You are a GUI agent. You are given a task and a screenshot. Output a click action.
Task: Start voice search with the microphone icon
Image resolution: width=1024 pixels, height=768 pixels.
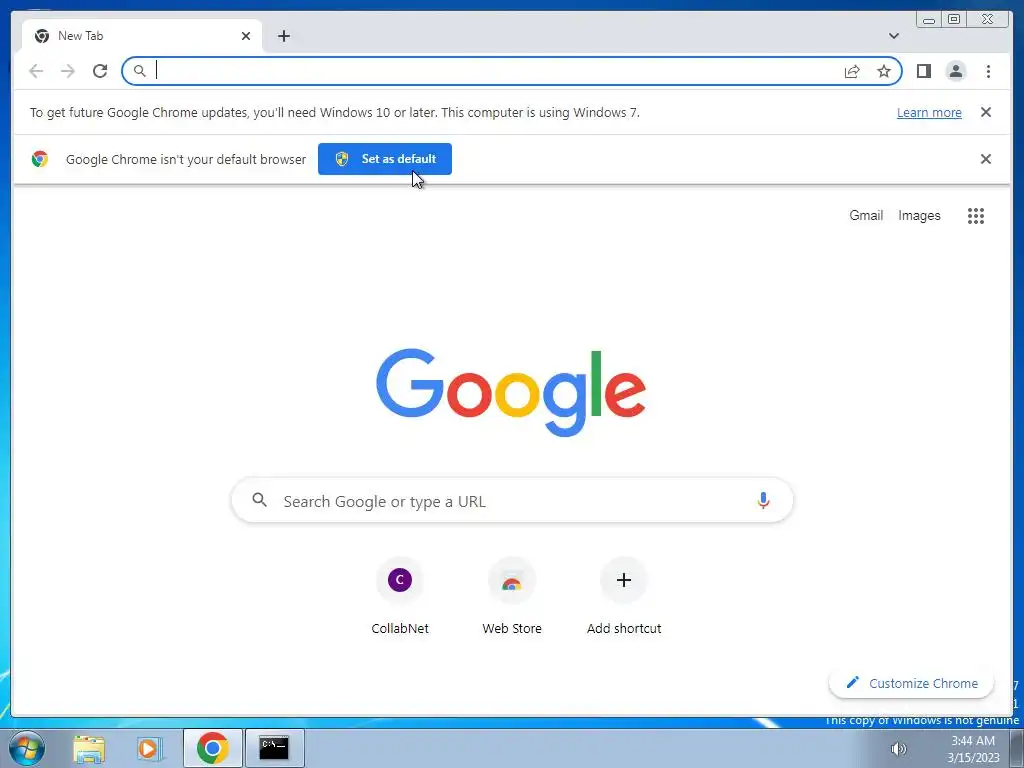763,501
